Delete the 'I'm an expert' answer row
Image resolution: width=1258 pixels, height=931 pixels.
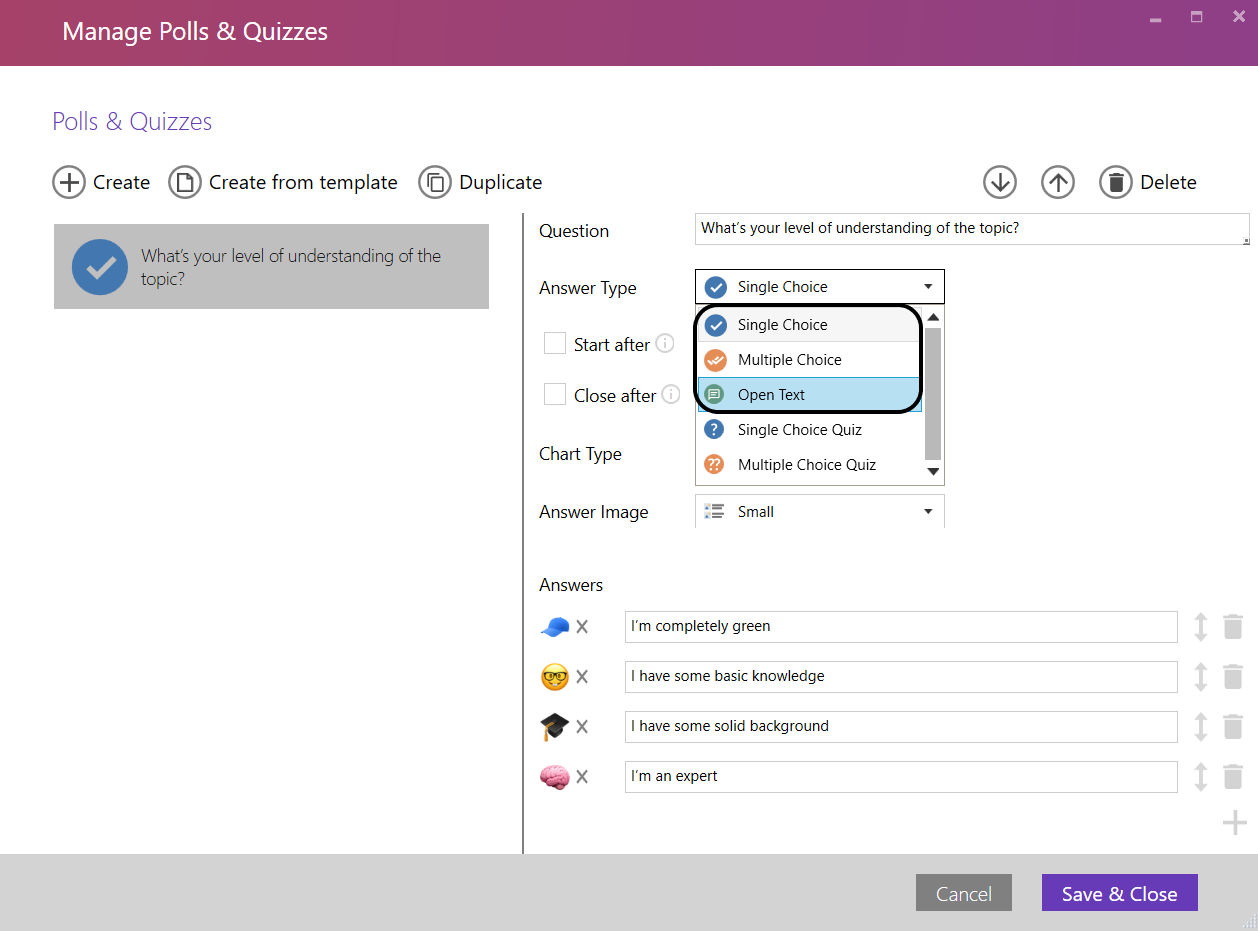(1232, 776)
